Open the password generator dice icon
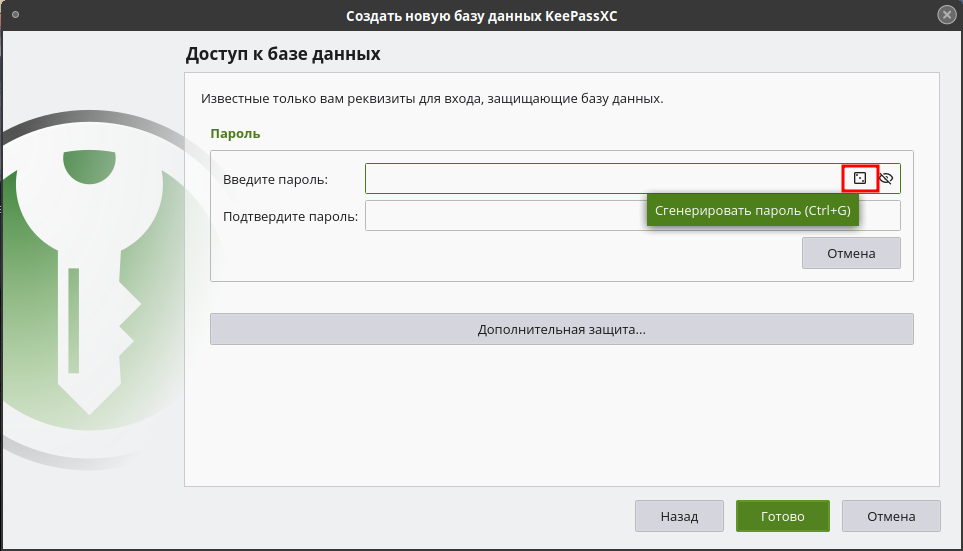Screen dimensions: 963x551 coord(860,178)
